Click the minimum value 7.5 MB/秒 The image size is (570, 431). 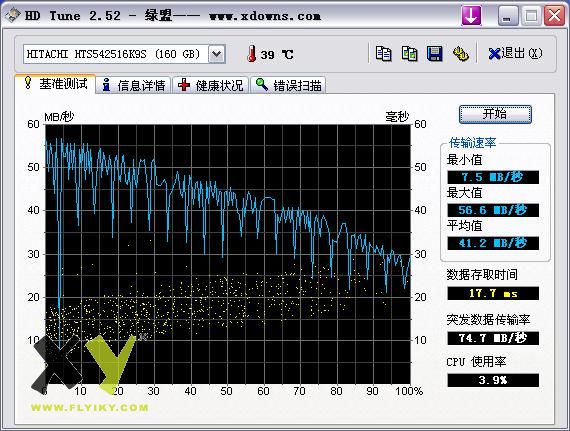tap(493, 177)
